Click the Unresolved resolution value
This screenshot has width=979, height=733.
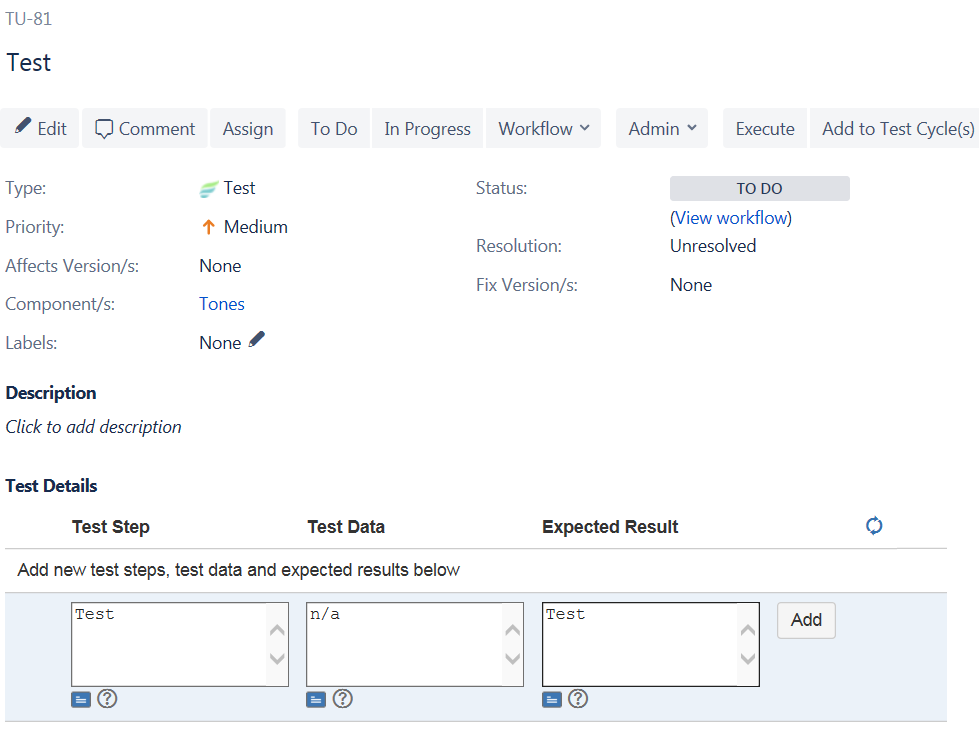pyautogui.click(x=713, y=246)
